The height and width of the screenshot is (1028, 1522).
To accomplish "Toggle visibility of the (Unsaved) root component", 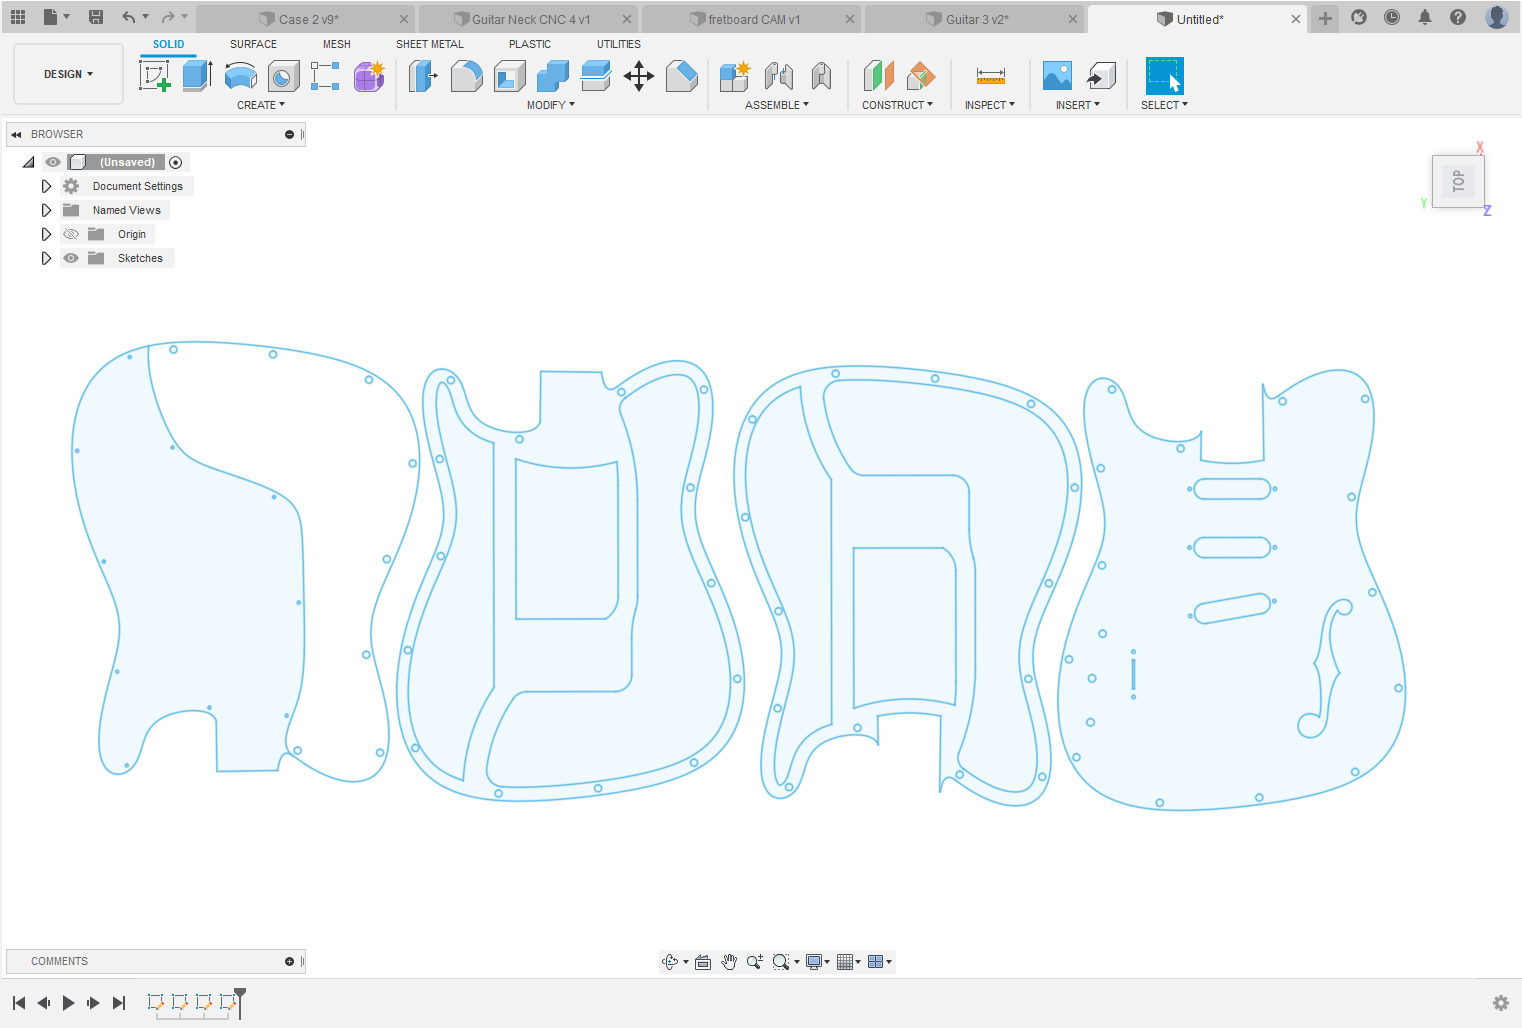I will 53,162.
